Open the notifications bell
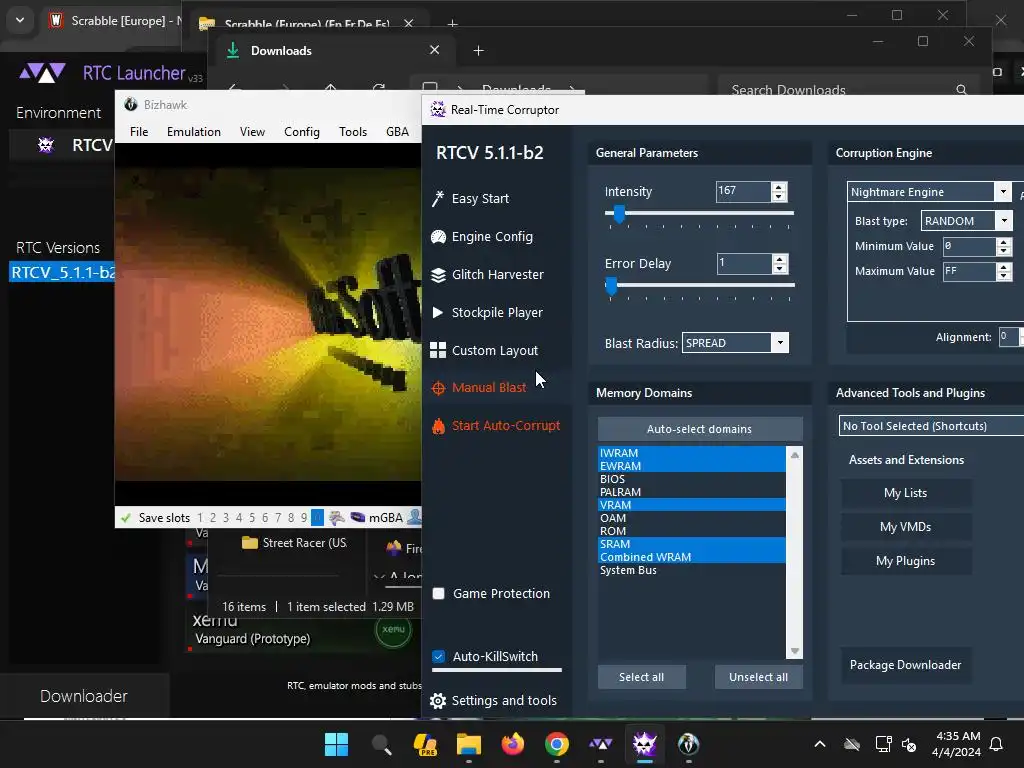Viewport: 1024px width, 768px height. (x=996, y=744)
